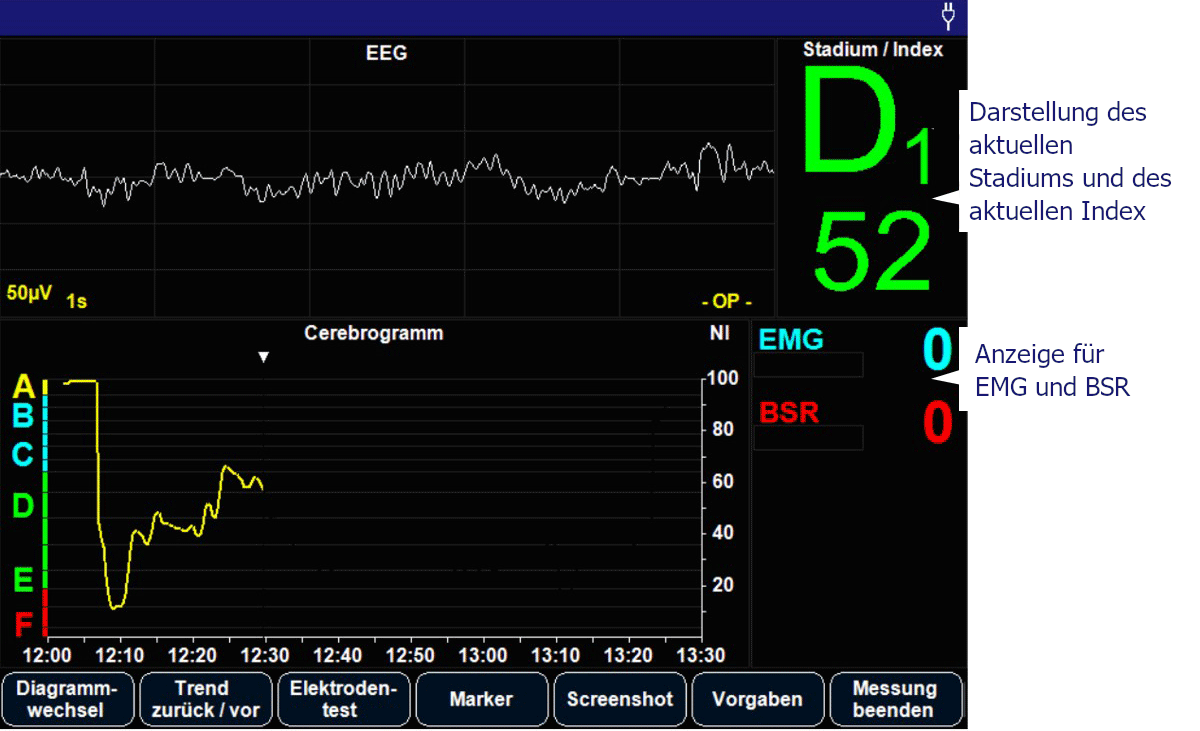Click the index value 52

pyautogui.click(x=872, y=253)
